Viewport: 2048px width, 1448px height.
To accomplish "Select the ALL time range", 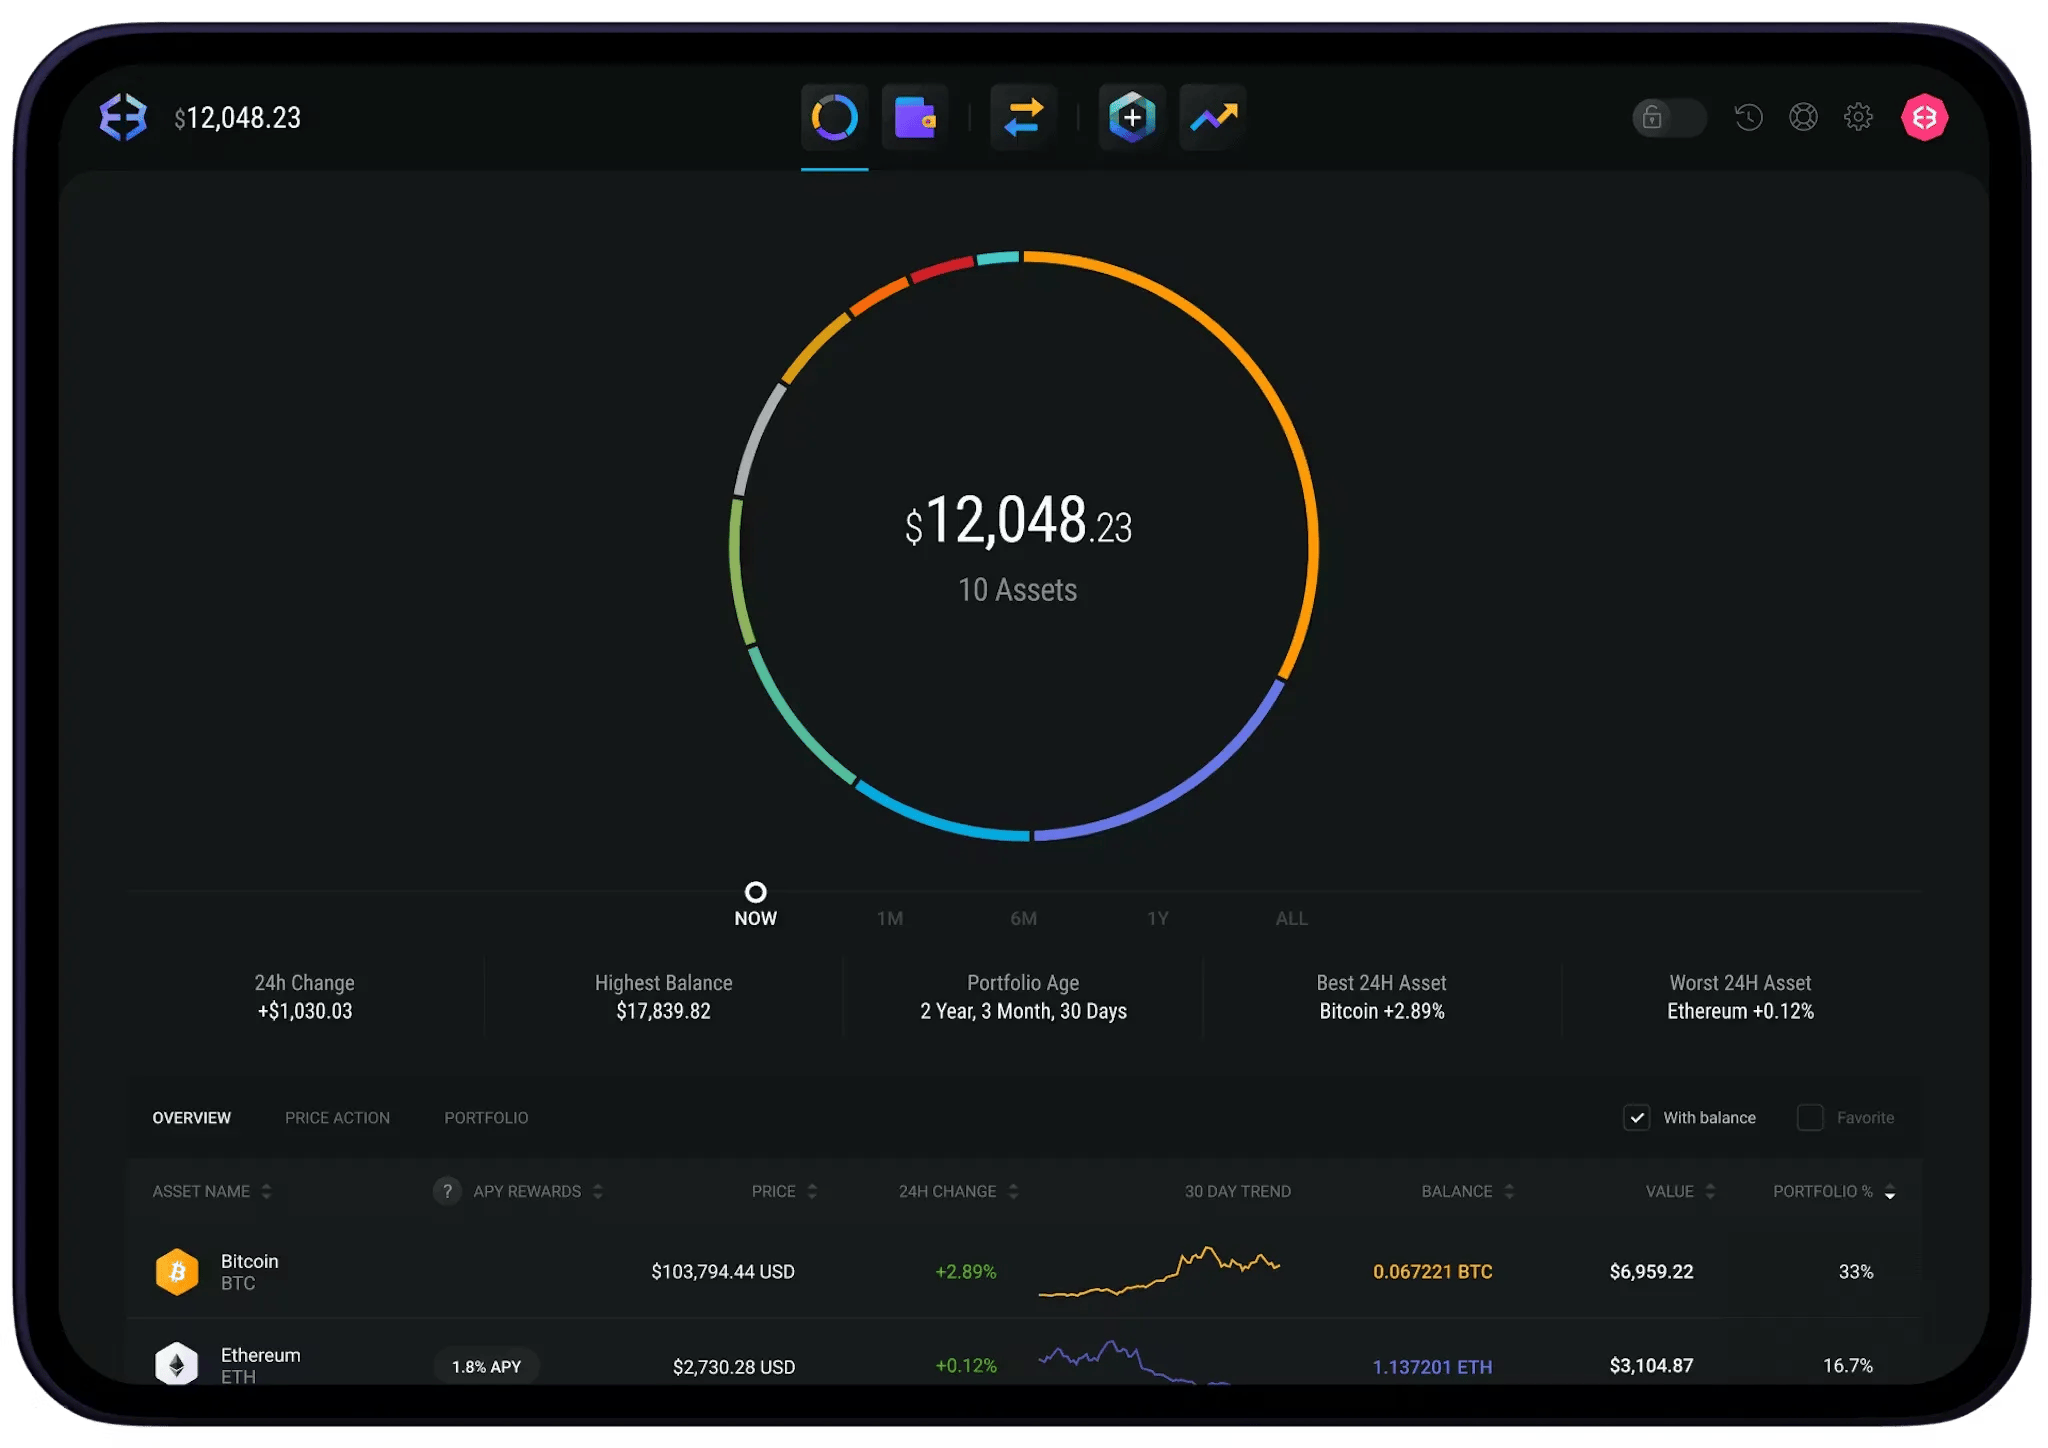I will [x=1291, y=918].
